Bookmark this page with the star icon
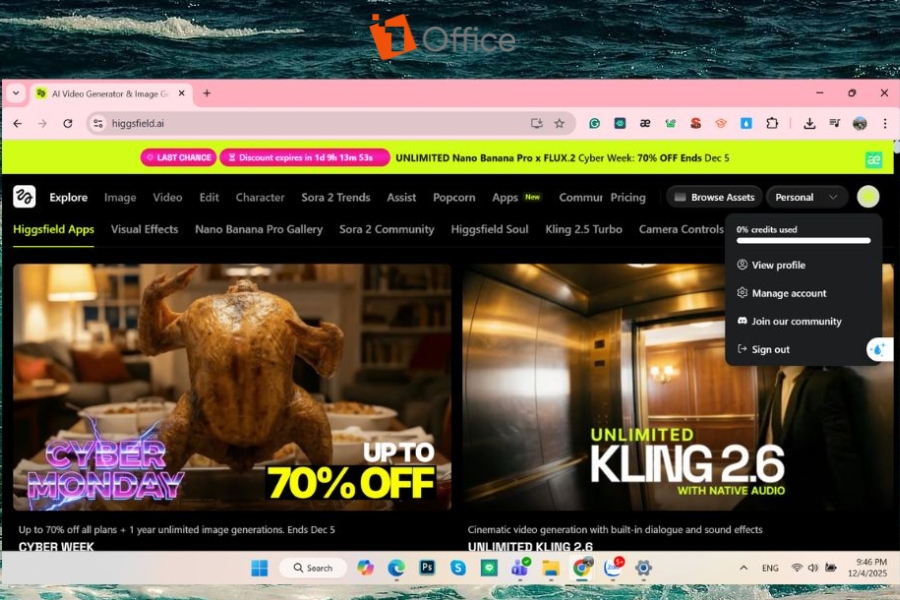900x600 pixels. click(x=559, y=123)
